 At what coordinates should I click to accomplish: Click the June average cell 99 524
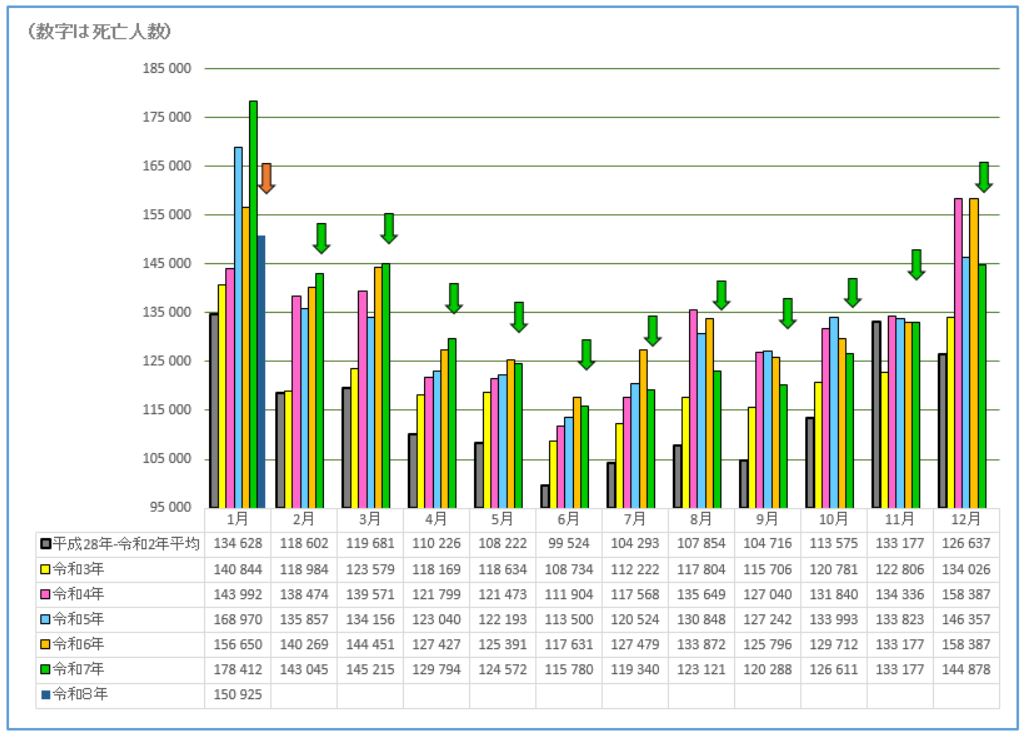569,544
